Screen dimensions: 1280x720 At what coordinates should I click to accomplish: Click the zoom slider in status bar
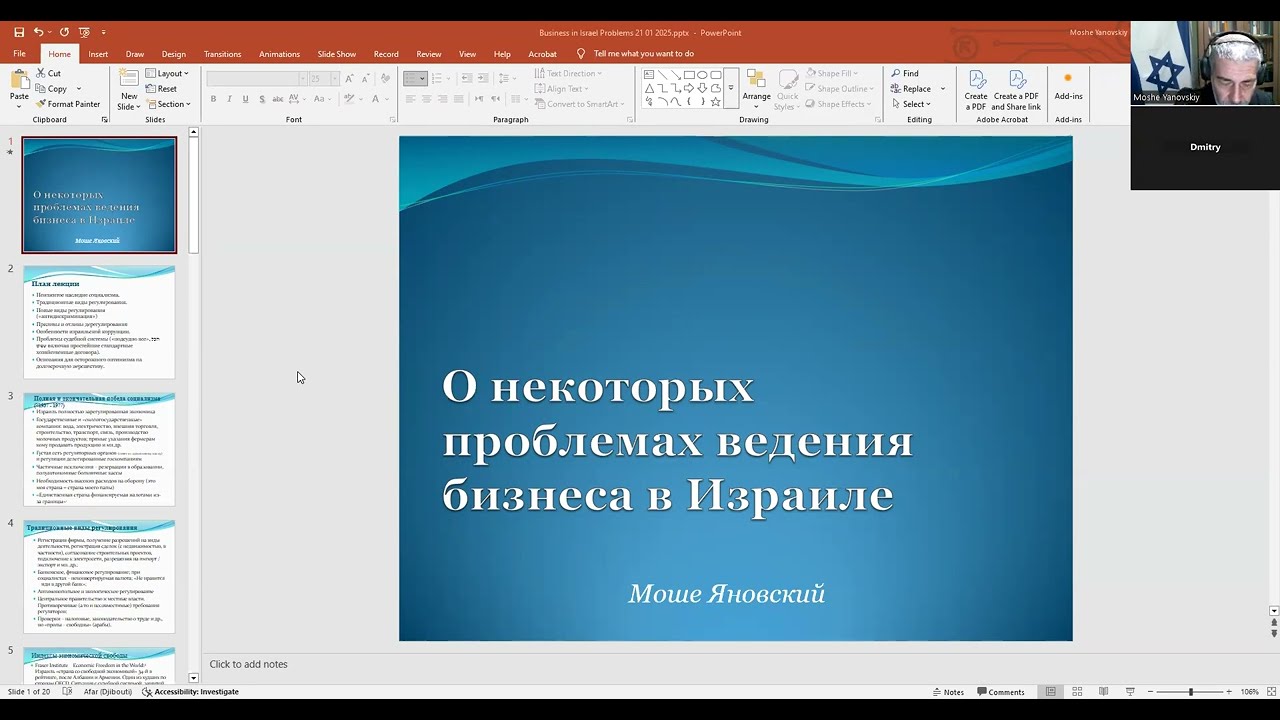[1190, 692]
